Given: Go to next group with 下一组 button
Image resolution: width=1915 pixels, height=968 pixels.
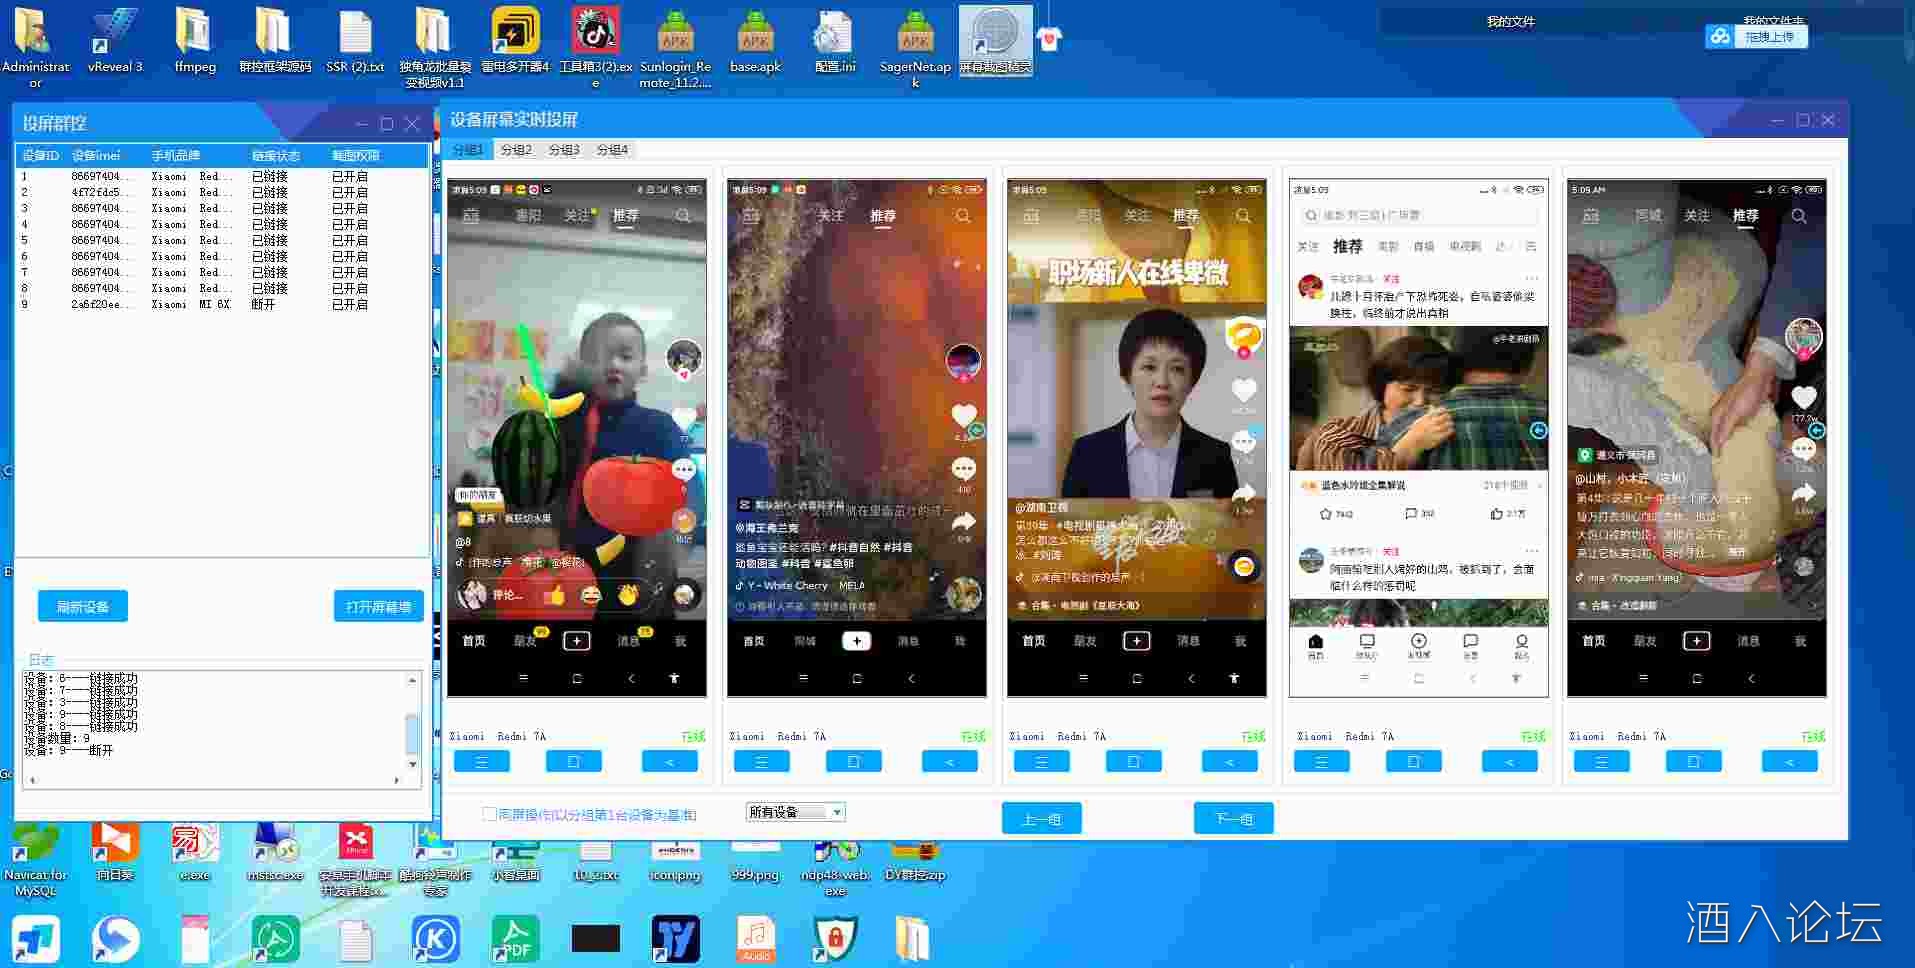Looking at the screenshot, I should point(1233,818).
